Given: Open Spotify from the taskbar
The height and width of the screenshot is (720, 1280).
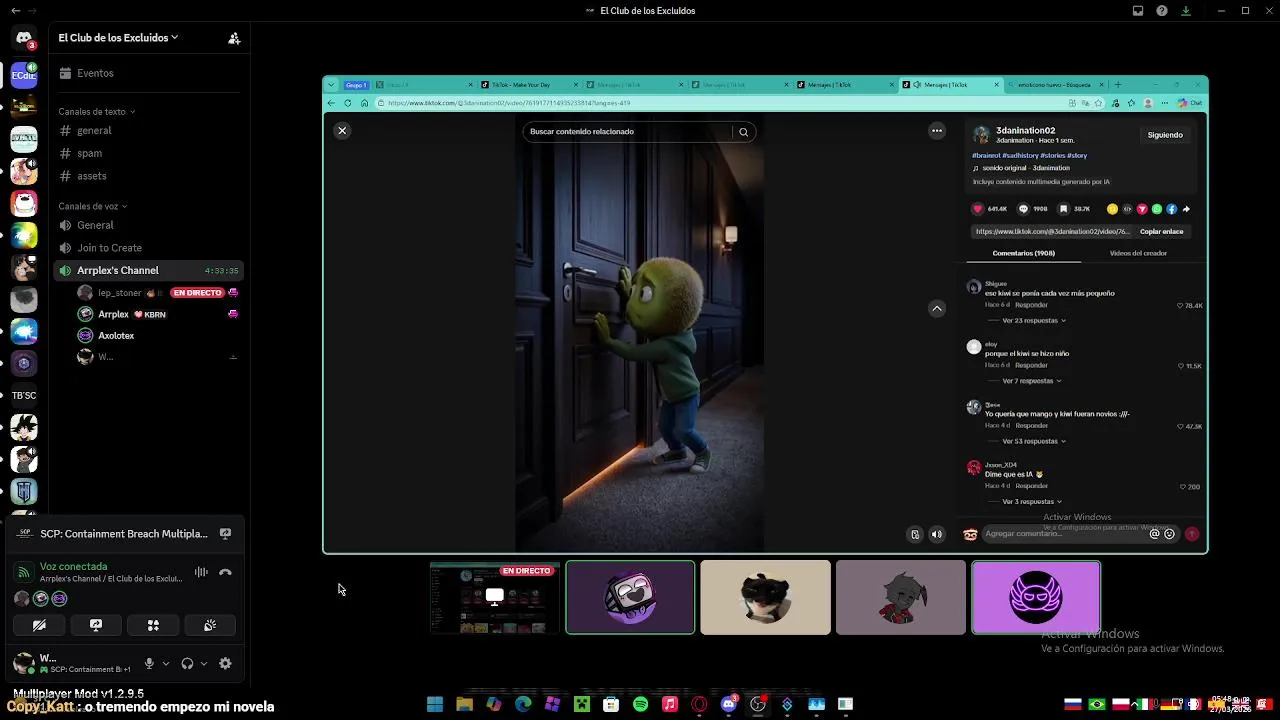Looking at the screenshot, I should (x=641, y=705).
